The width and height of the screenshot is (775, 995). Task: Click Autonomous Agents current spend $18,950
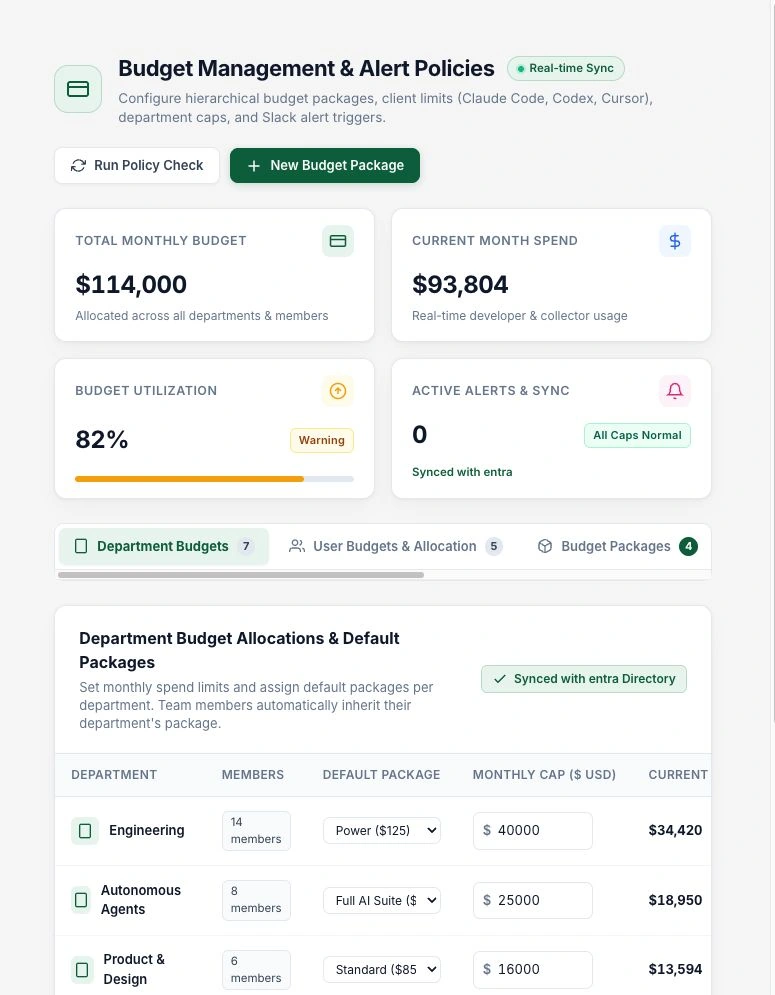pos(675,900)
